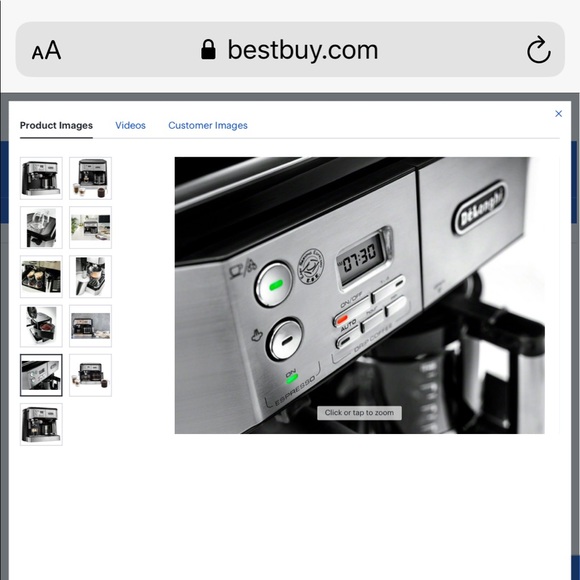Tap the main De'Longhi control panel image
This screenshot has height=580, width=580.
(360, 295)
